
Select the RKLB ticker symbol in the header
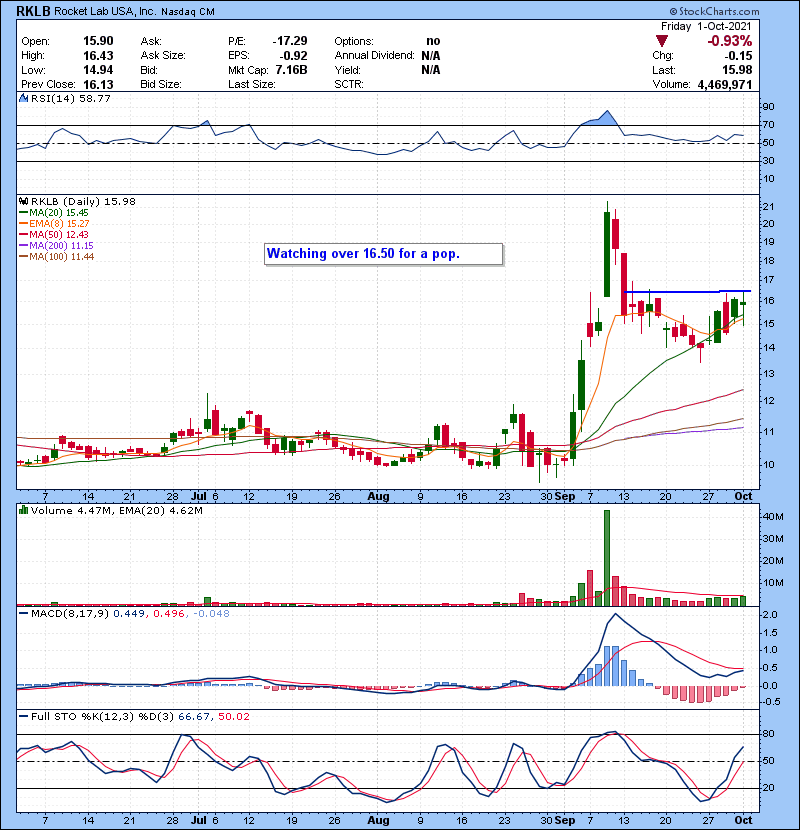[x=33, y=11]
